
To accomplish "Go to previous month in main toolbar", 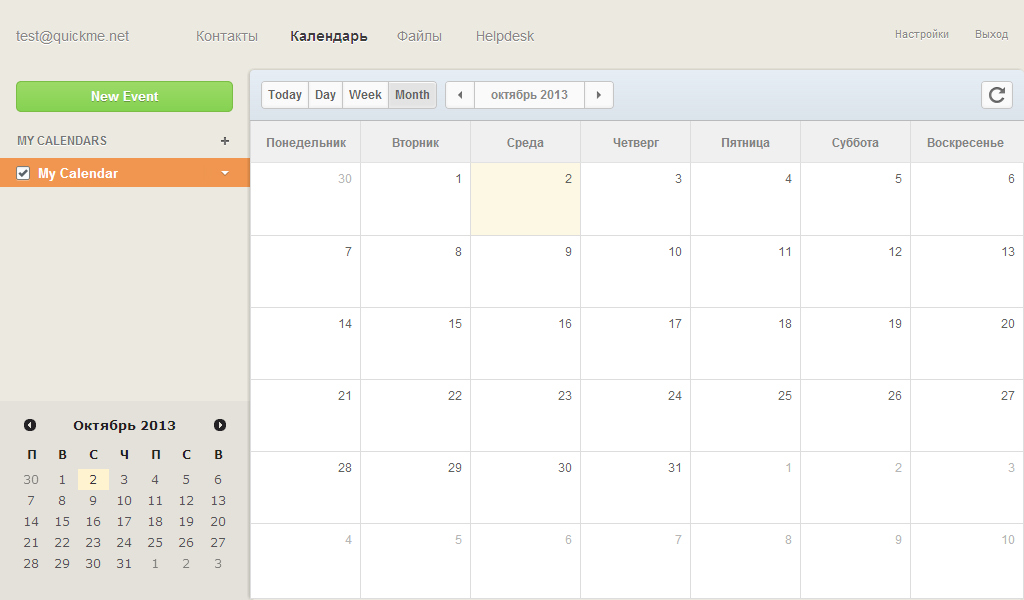I will pos(460,95).
